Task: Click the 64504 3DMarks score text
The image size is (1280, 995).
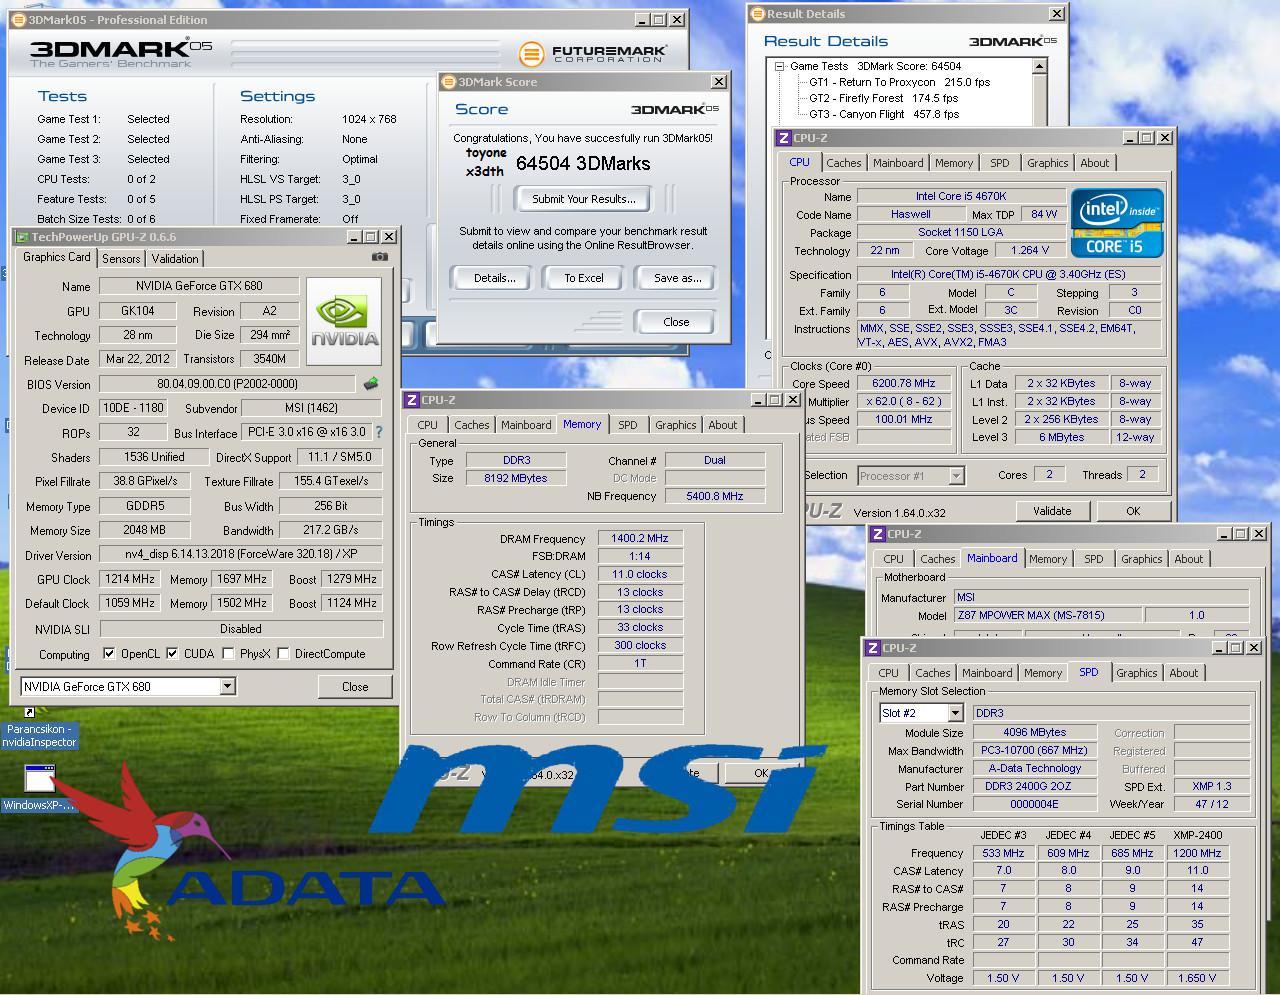Action: click(583, 163)
